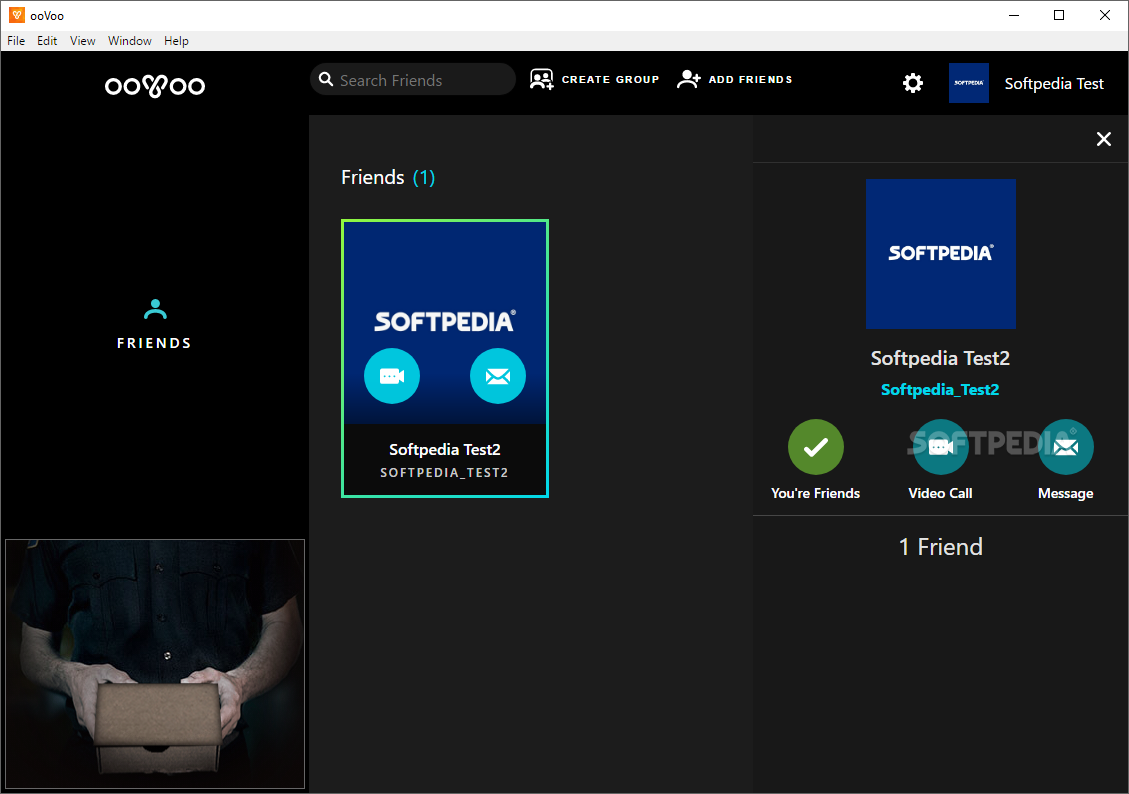Click the self-view camera preview
Image resolution: width=1129 pixels, height=794 pixels.
tap(155, 664)
